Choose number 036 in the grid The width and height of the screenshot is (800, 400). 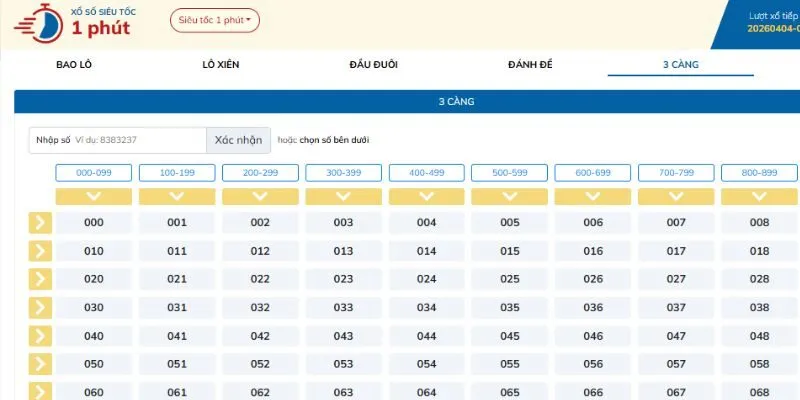[x=593, y=308]
